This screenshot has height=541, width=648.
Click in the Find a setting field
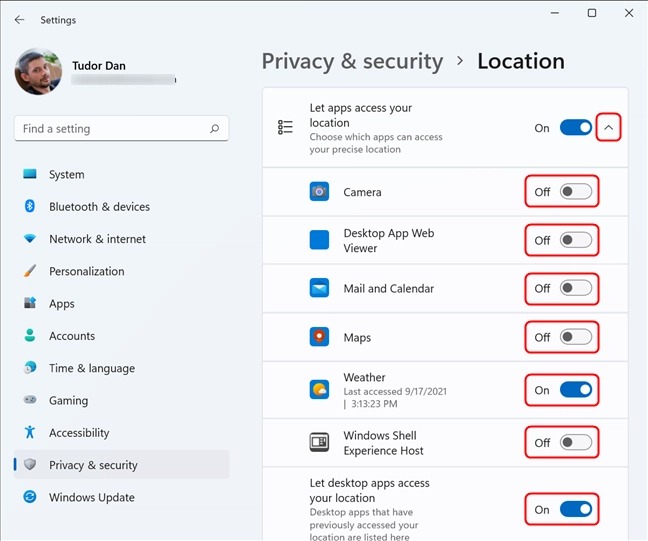click(122, 129)
